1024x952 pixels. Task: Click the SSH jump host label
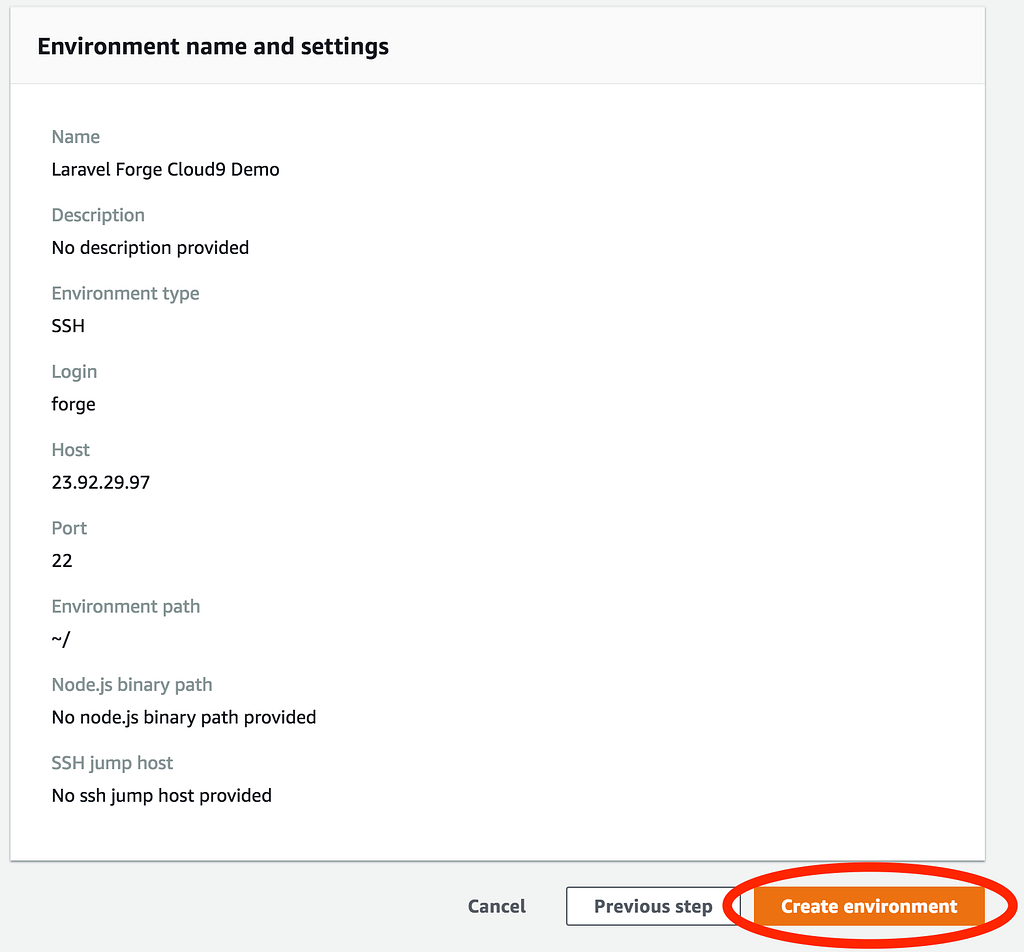[x=112, y=763]
